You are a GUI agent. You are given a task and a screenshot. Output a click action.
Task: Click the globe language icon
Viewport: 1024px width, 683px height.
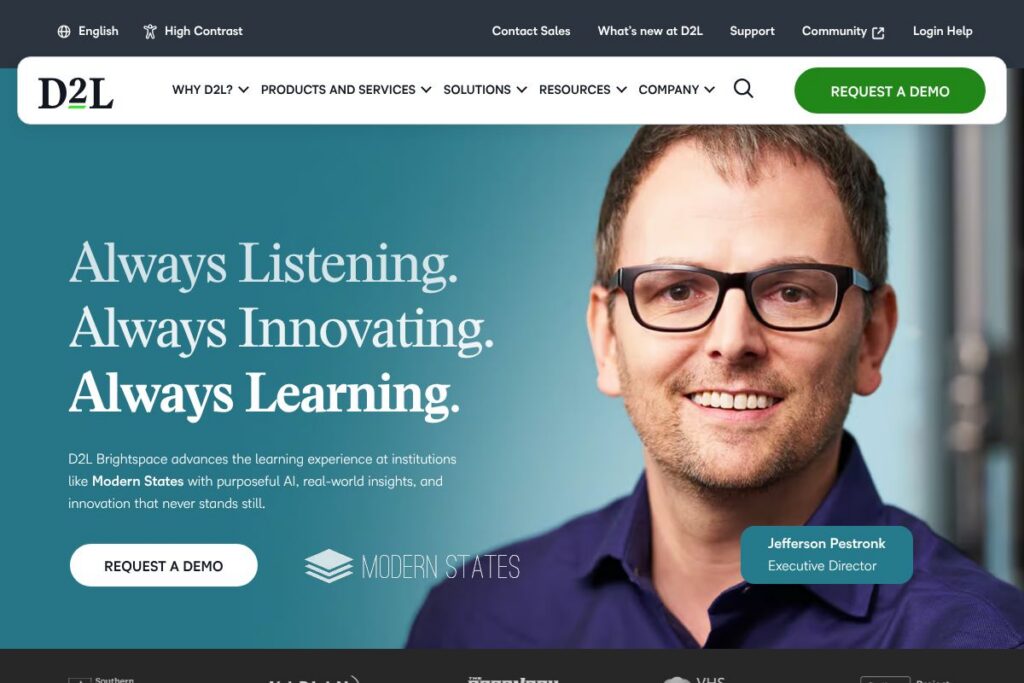pos(64,31)
